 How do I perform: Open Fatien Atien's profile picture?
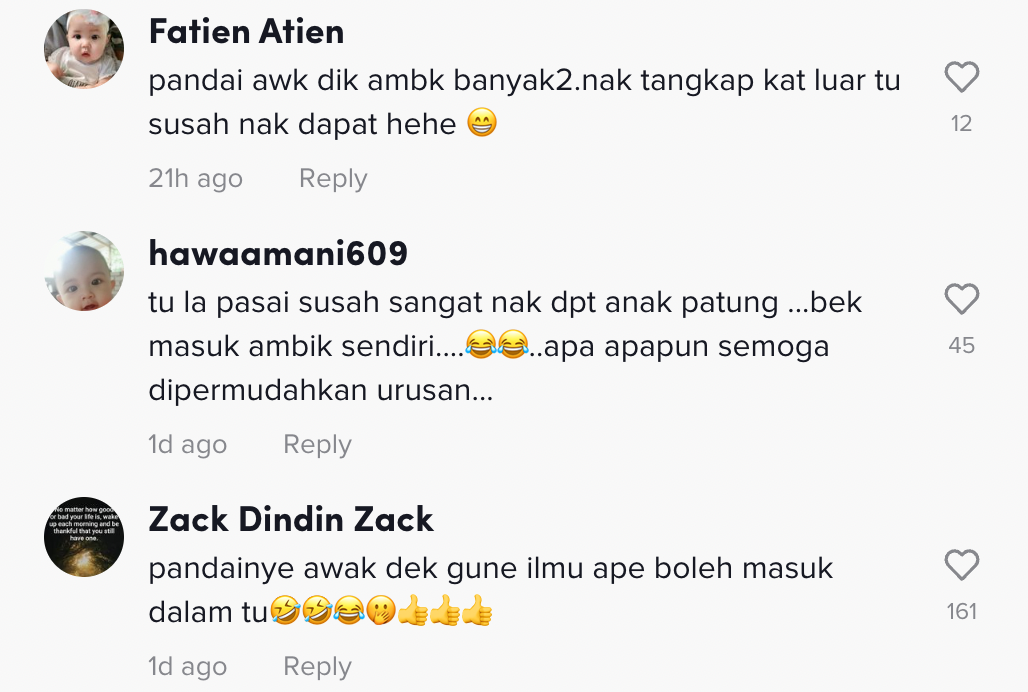click(x=84, y=49)
